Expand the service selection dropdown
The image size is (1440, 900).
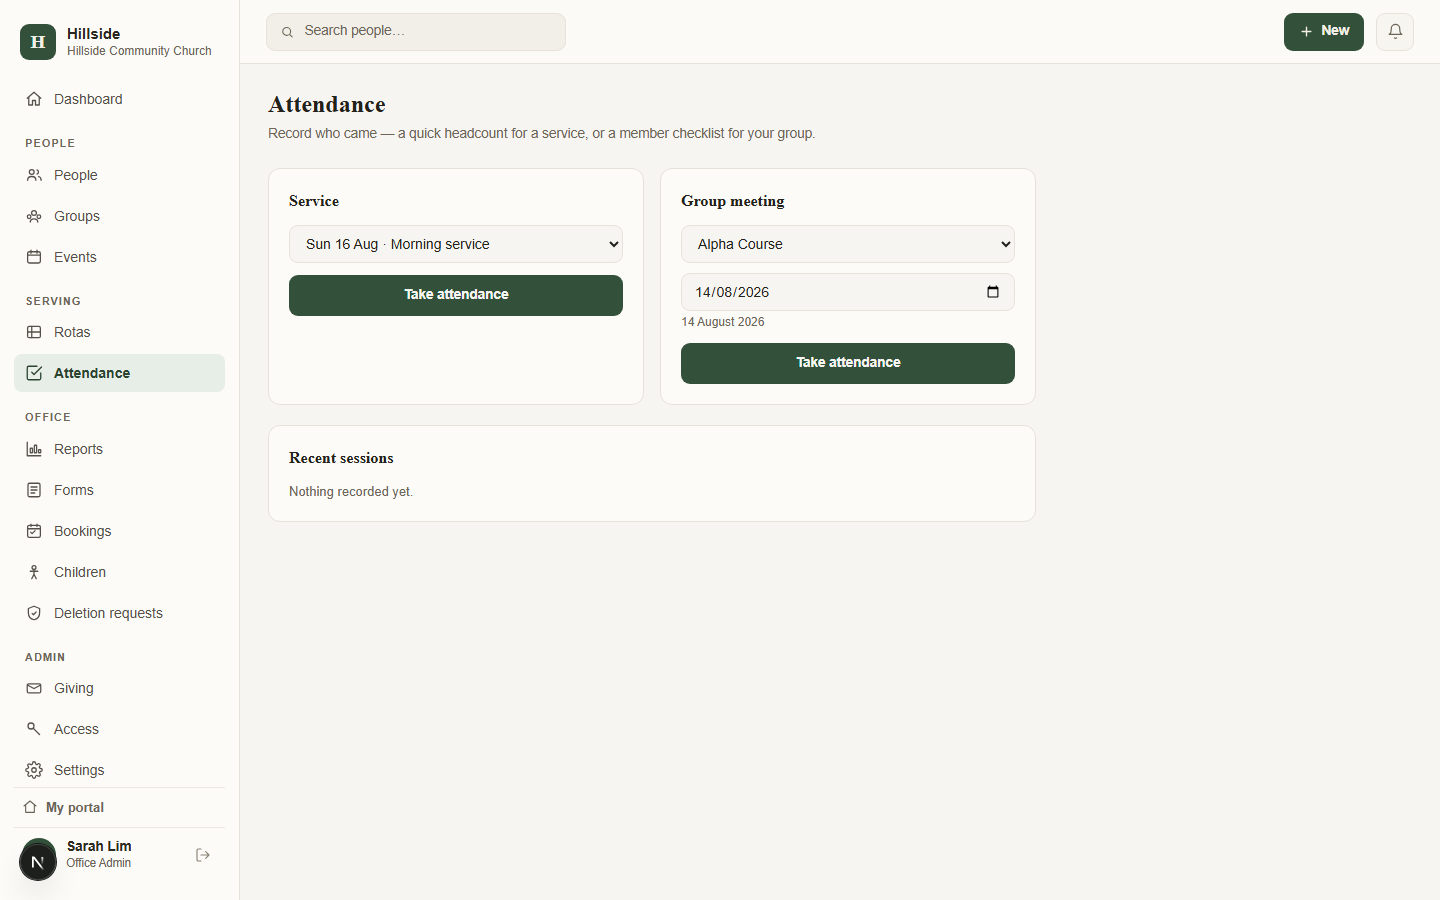tap(456, 244)
